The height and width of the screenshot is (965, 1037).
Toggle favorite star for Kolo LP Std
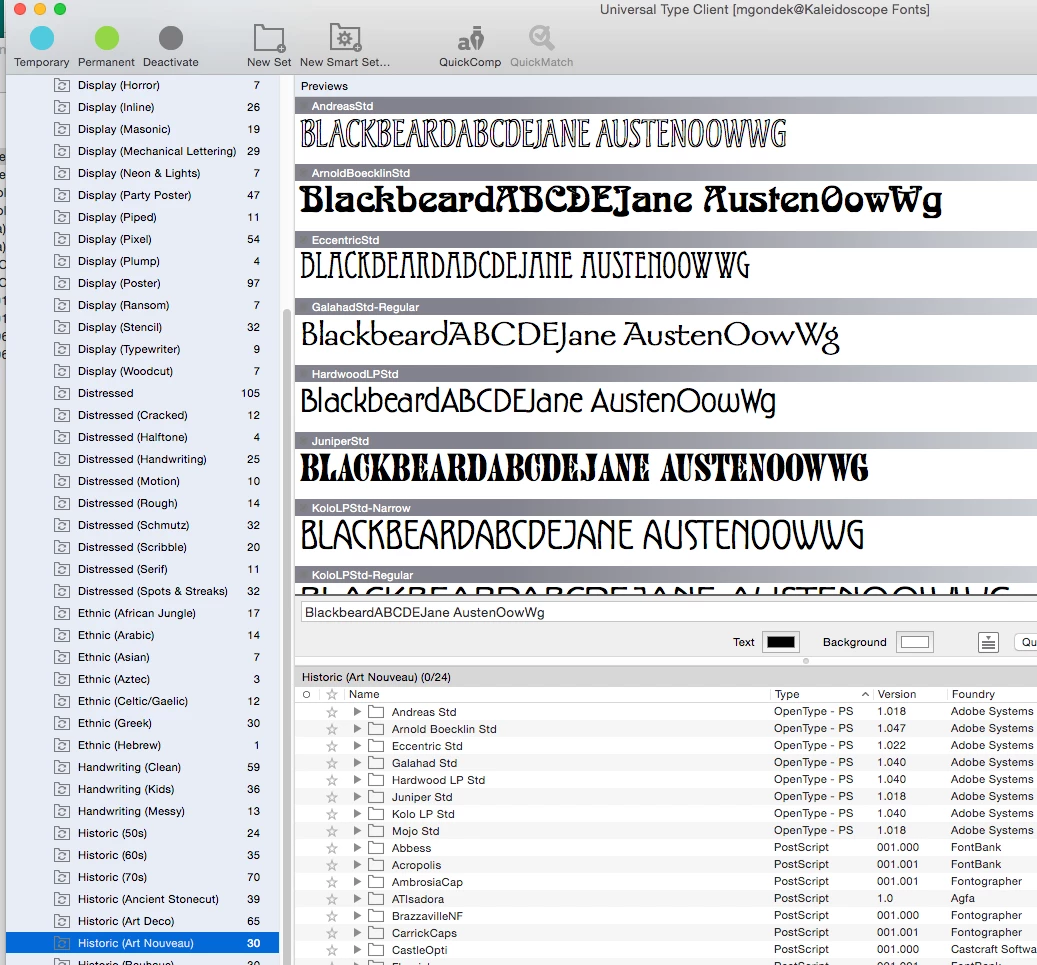332,814
